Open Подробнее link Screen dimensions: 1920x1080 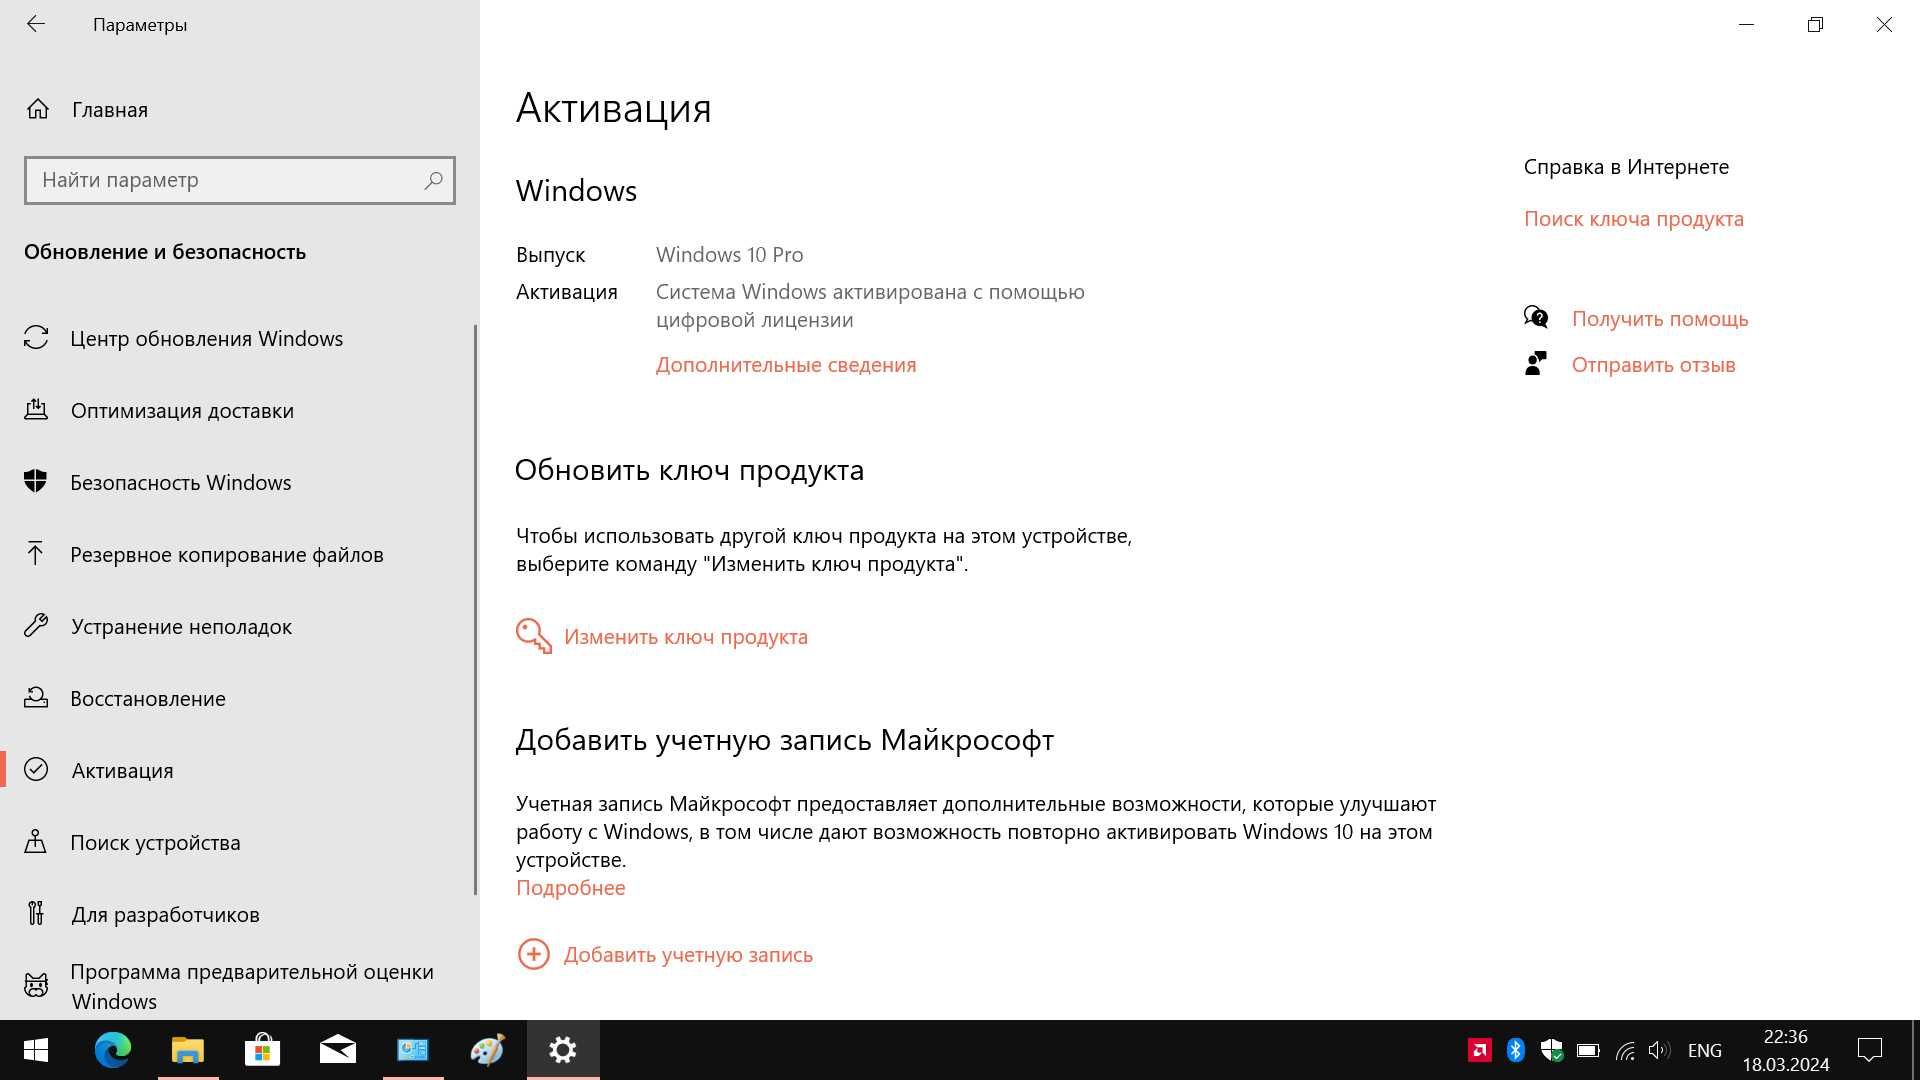[x=571, y=887]
